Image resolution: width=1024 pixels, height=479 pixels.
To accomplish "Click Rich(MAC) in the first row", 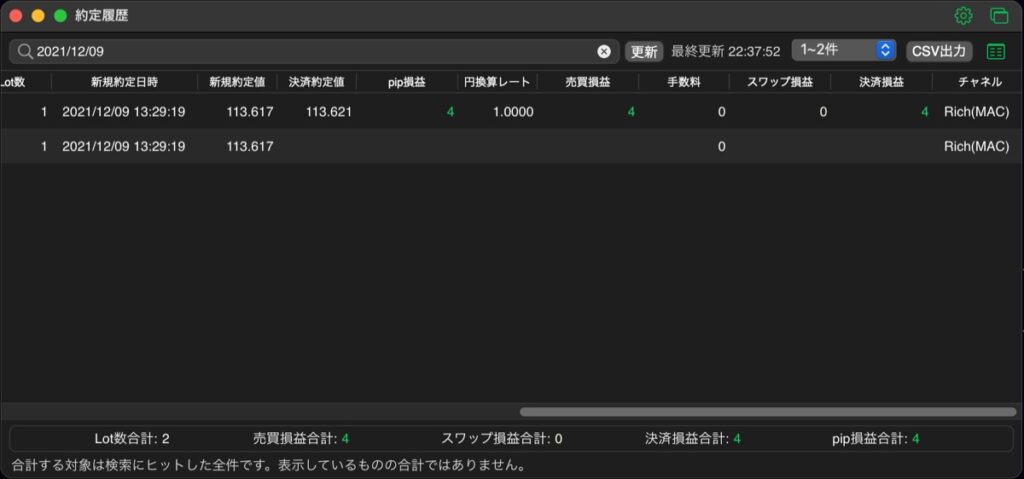I will (x=976, y=112).
